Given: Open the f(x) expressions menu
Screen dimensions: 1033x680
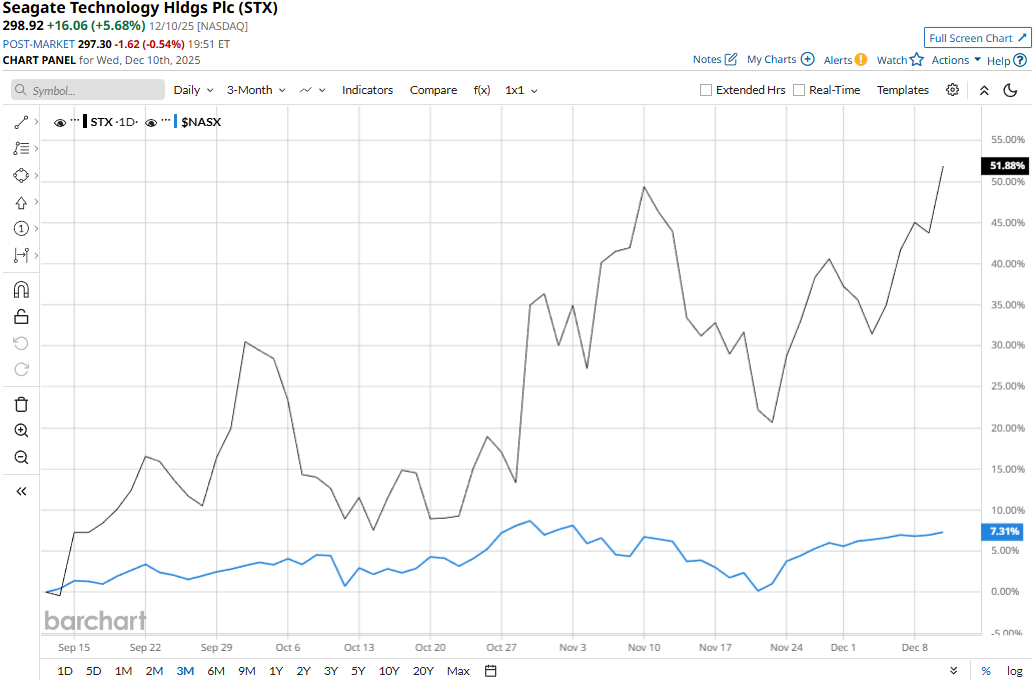Looking at the screenshot, I should pyautogui.click(x=482, y=90).
